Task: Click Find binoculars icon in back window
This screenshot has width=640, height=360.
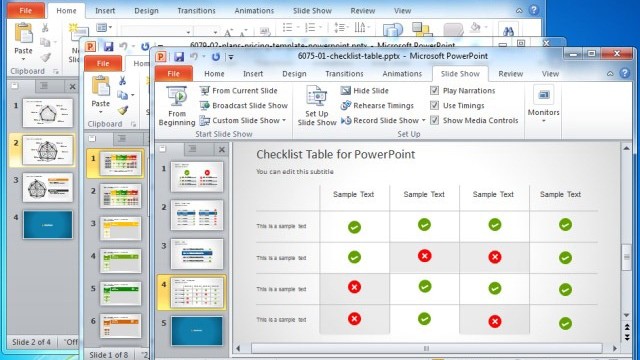Action: pos(508,31)
